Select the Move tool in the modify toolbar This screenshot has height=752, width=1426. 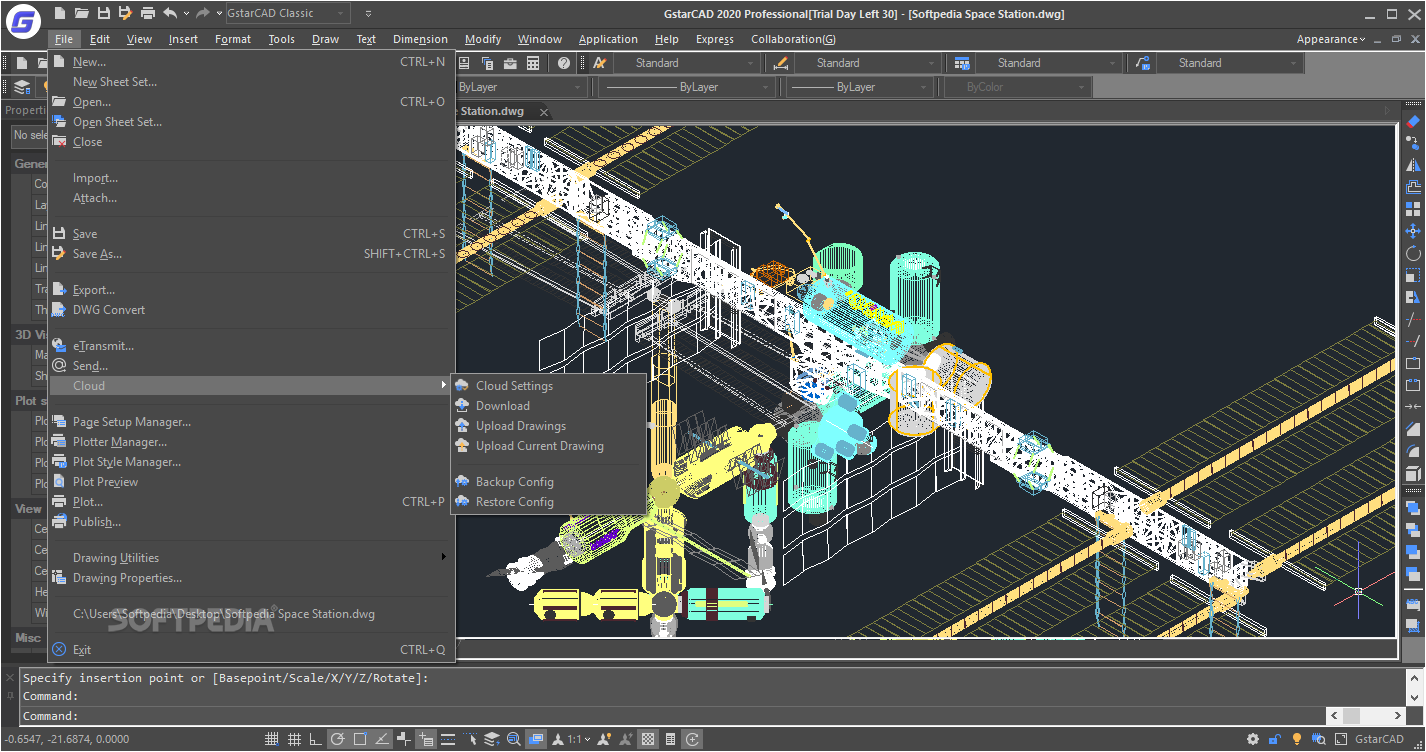coord(1413,231)
